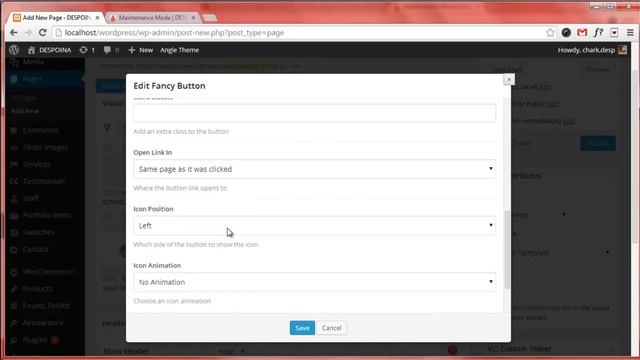Open a new browser tab
Viewport: 640px width, 360px height.
(x=209, y=18)
